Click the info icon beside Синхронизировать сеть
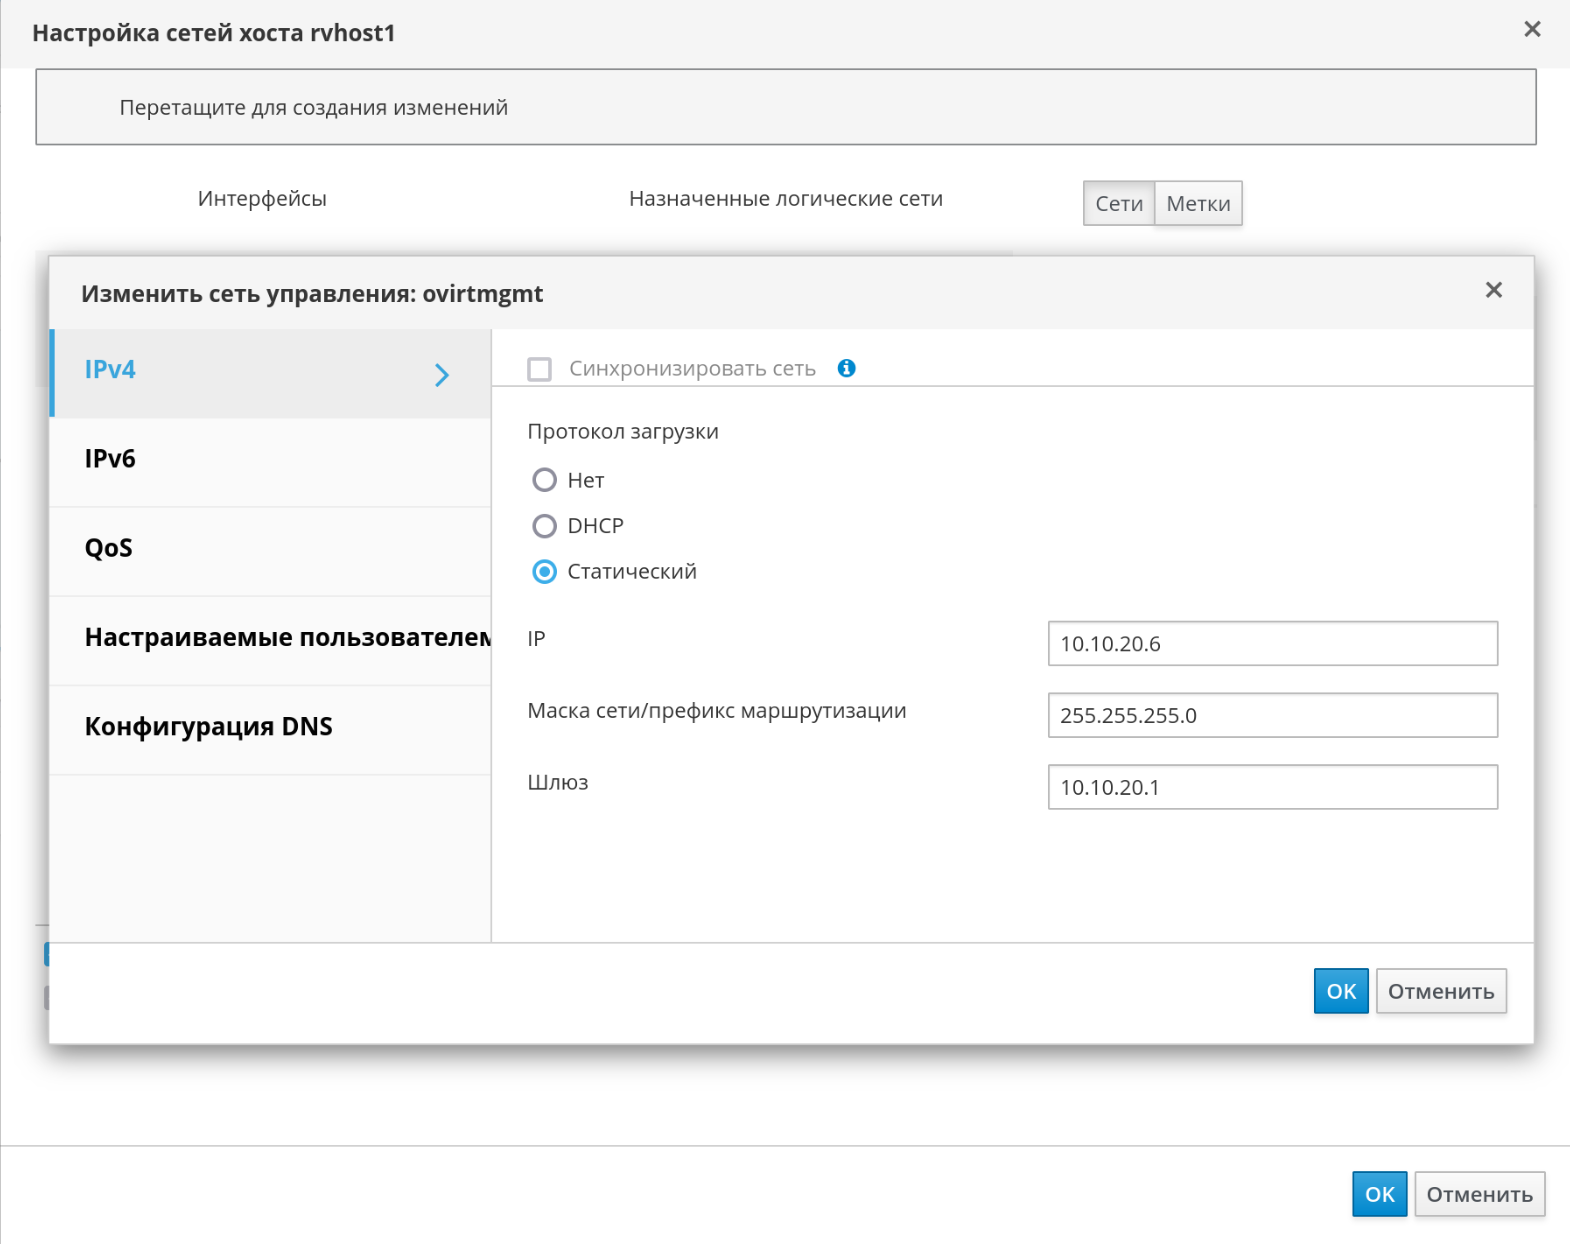1570x1244 pixels. [x=846, y=368]
